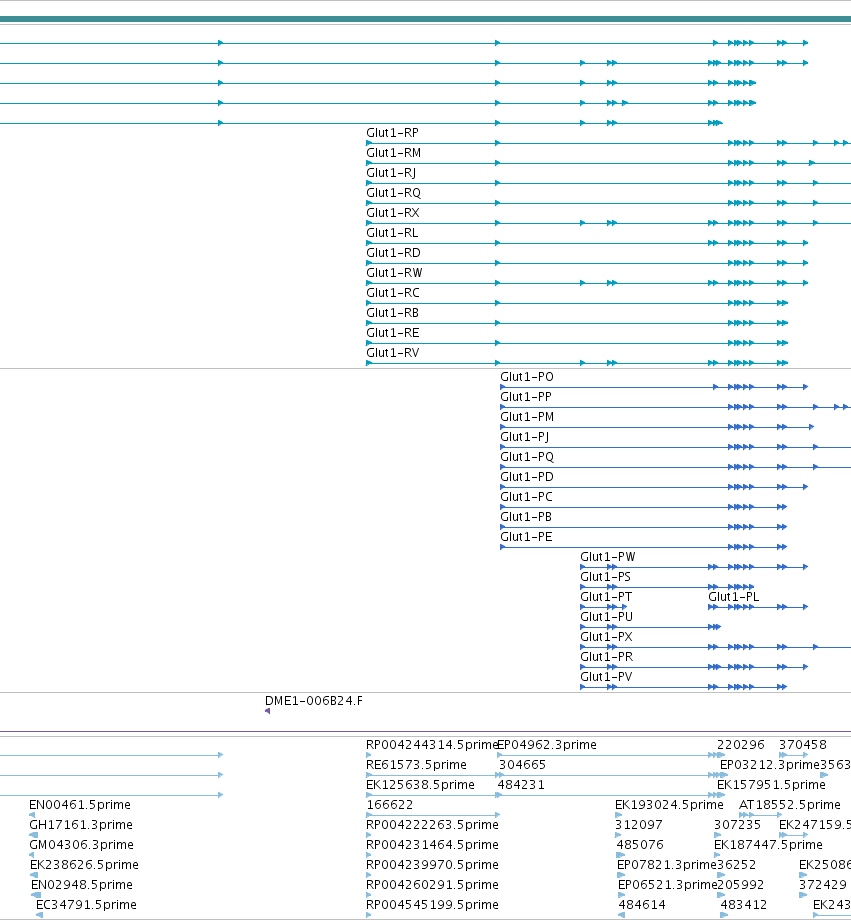Select the Glut1-RB transcript label
Screen dimensions: 851x920
click(x=392, y=313)
